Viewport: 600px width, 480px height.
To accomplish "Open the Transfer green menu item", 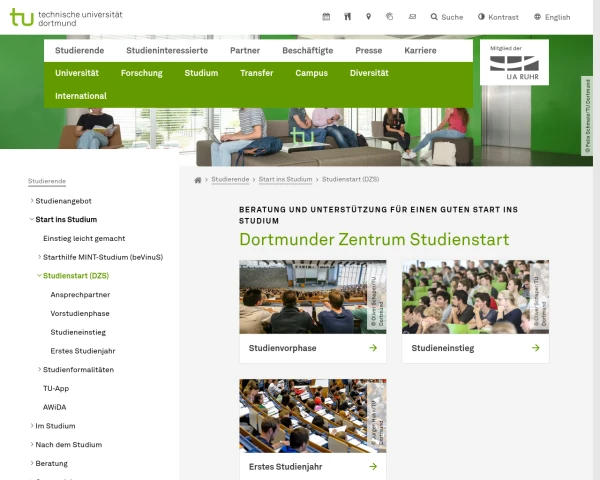I will tap(257, 73).
